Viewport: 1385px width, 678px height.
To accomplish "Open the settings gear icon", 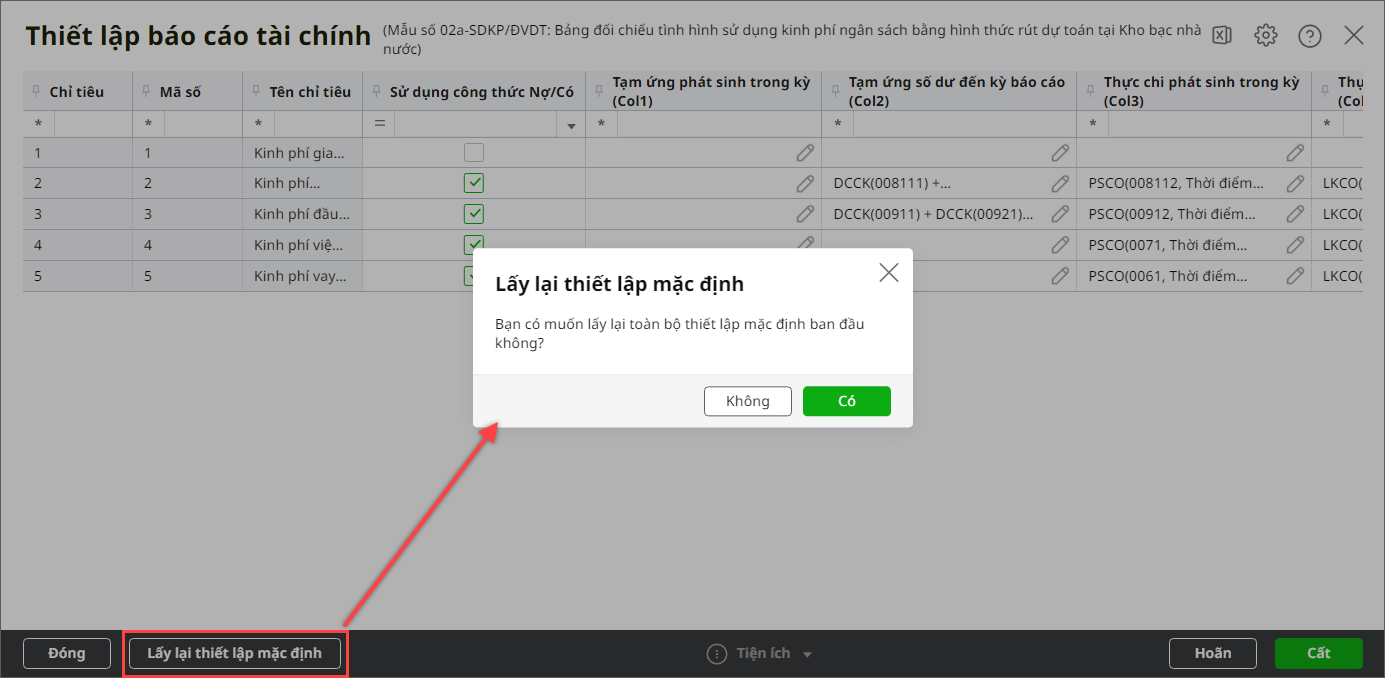I will pyautogui.click(x=1266, y=36).
